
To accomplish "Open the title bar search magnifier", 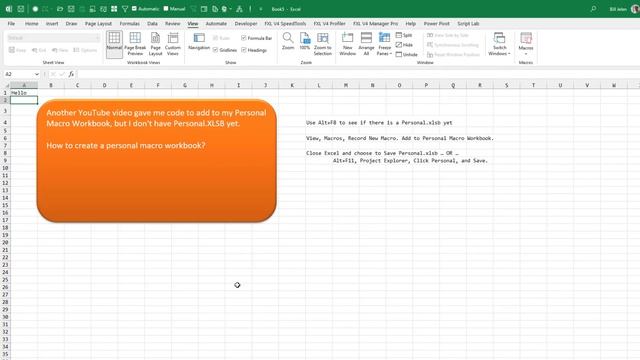I will pyautogui.click(x=593, y=9).
